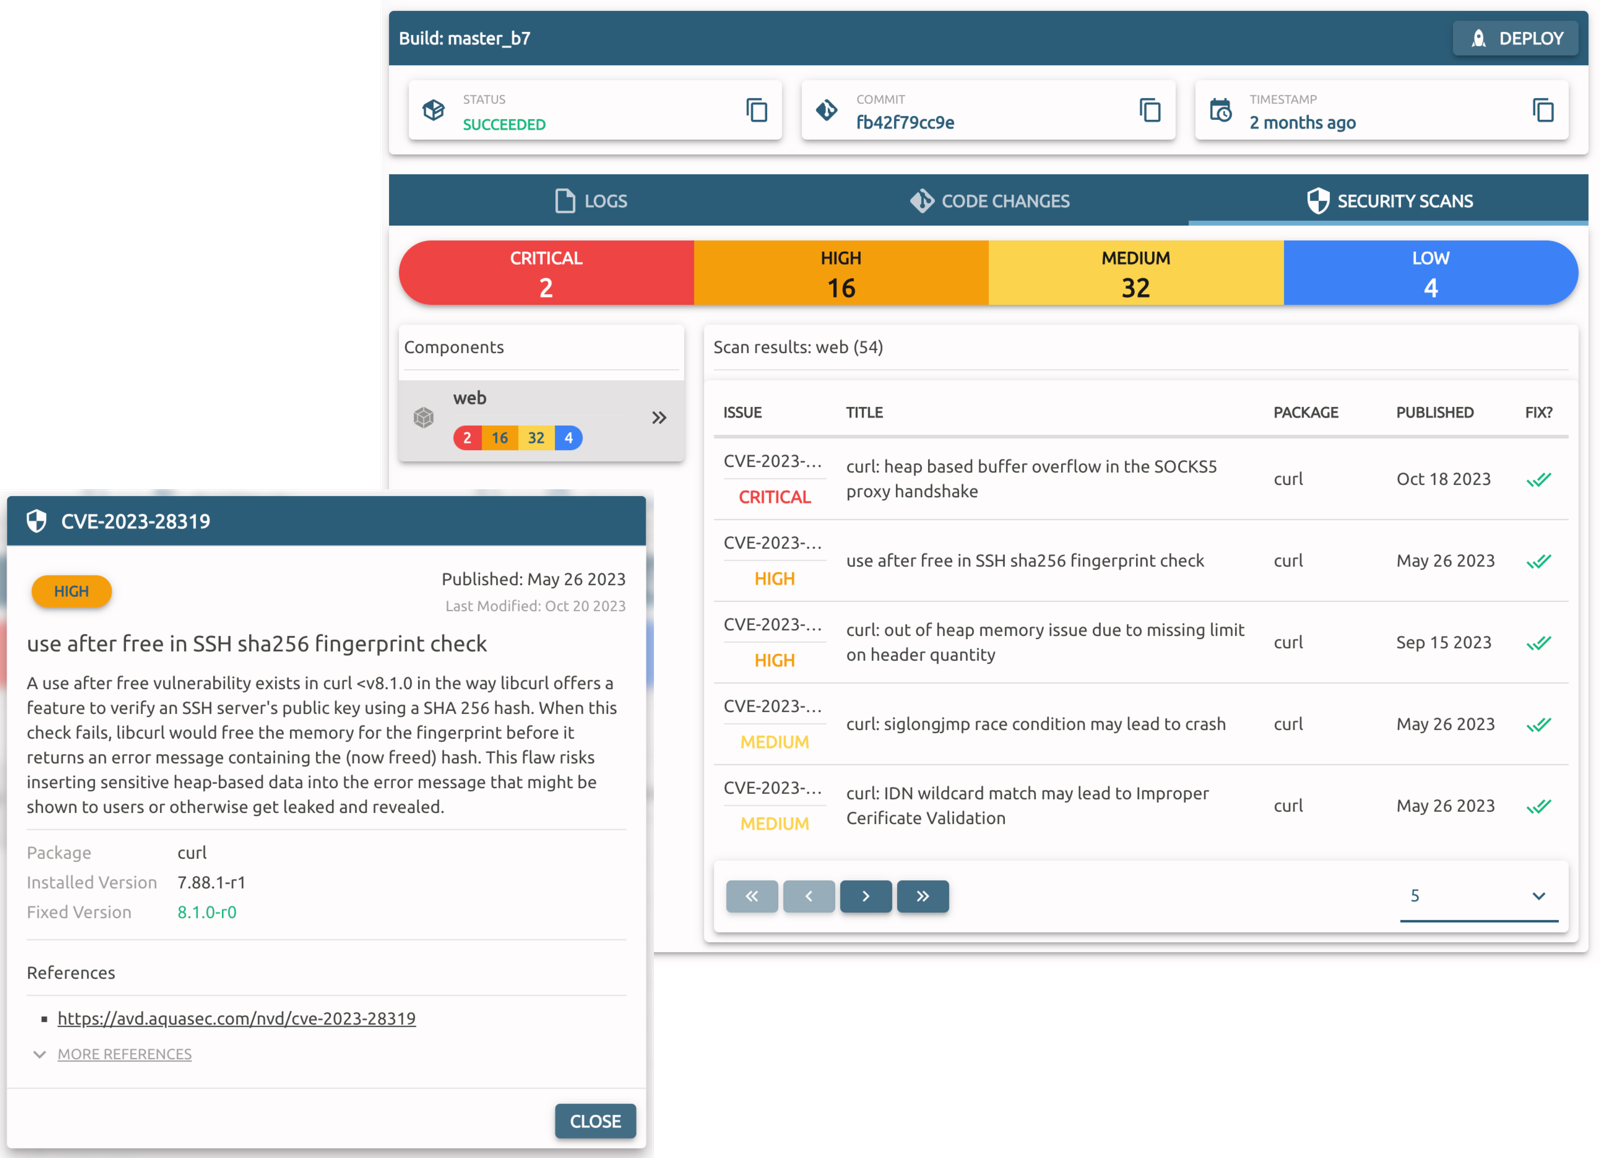
Task: Click installed version 7.88.1-r1
Action: pos(211,882)
